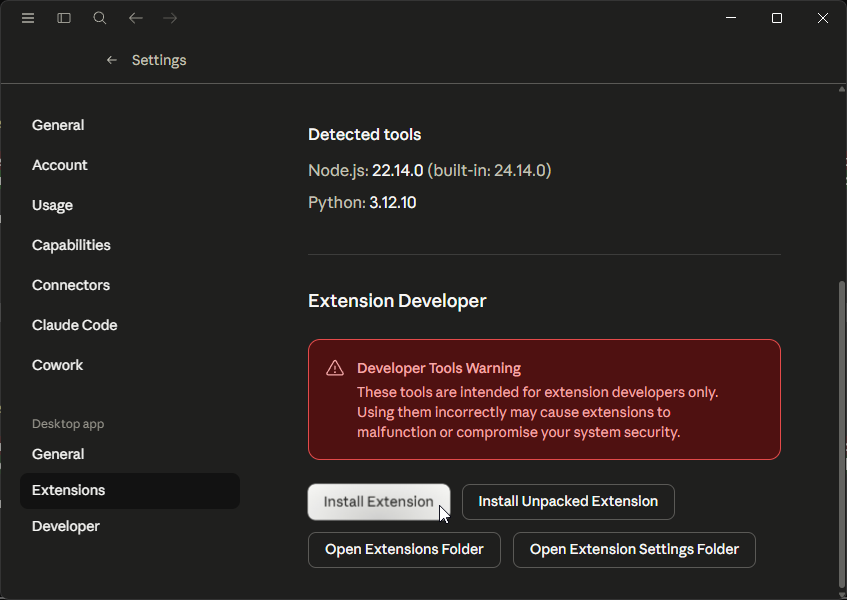Click the warning triangle in Developer Tools Warning
This screenshot has height=600, width=847.
point(334,367)
